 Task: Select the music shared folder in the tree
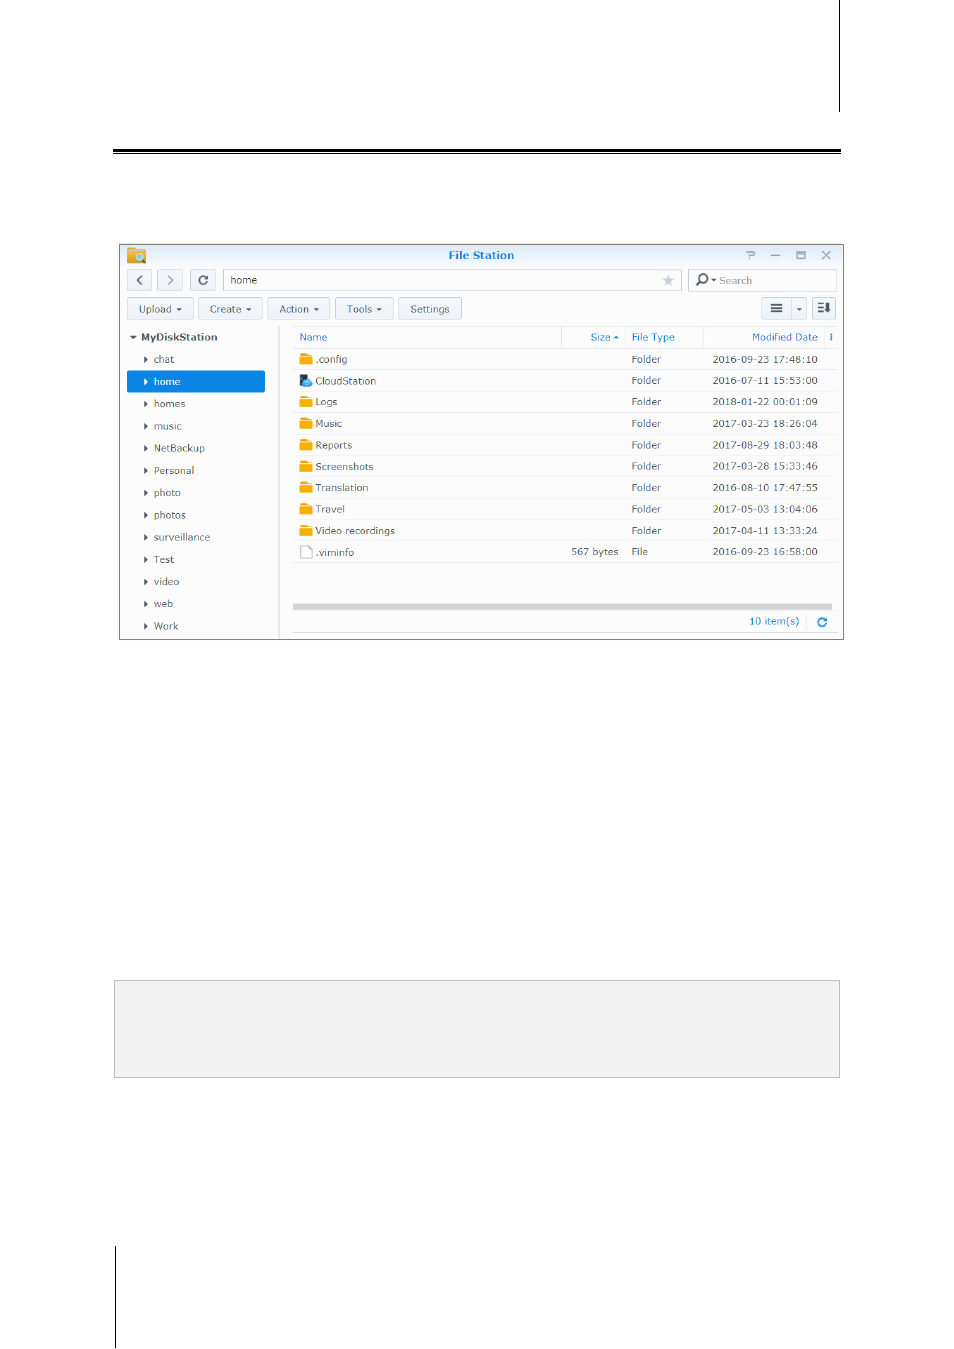tap(167, 426)
